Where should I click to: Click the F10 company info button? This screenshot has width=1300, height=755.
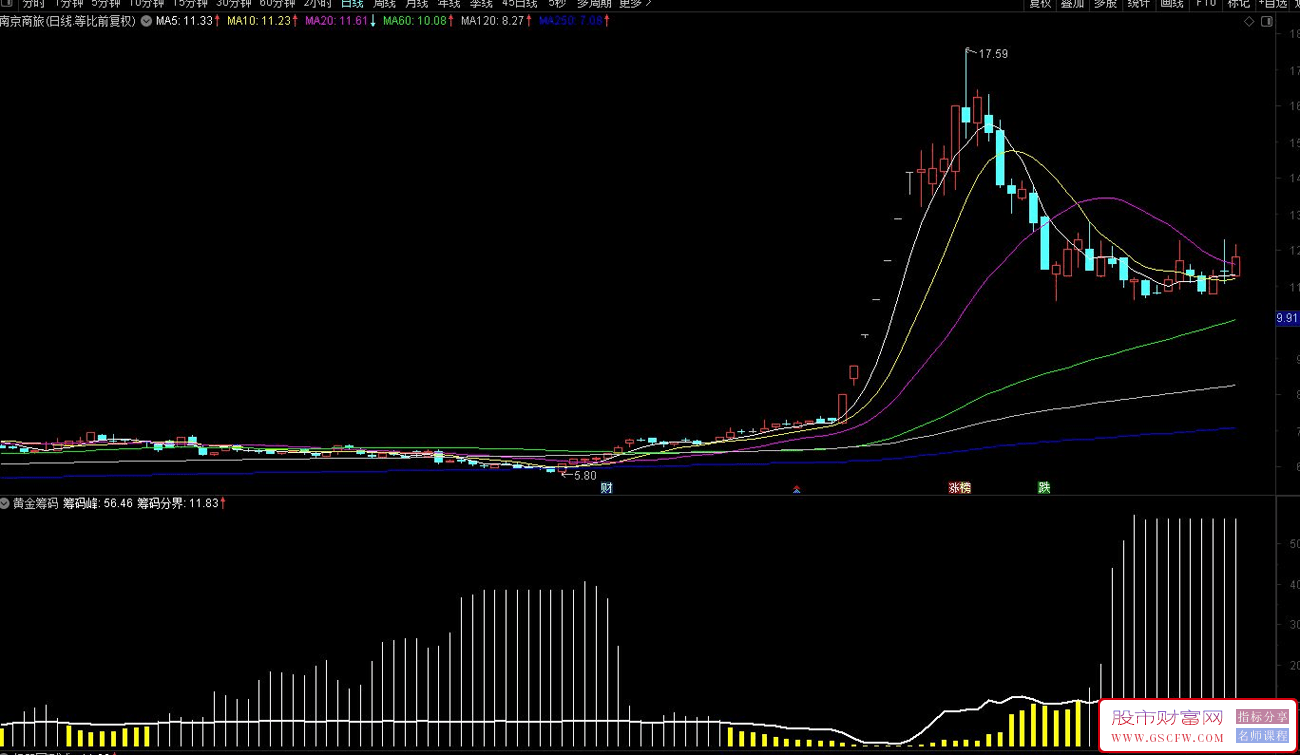[1205, 4]
